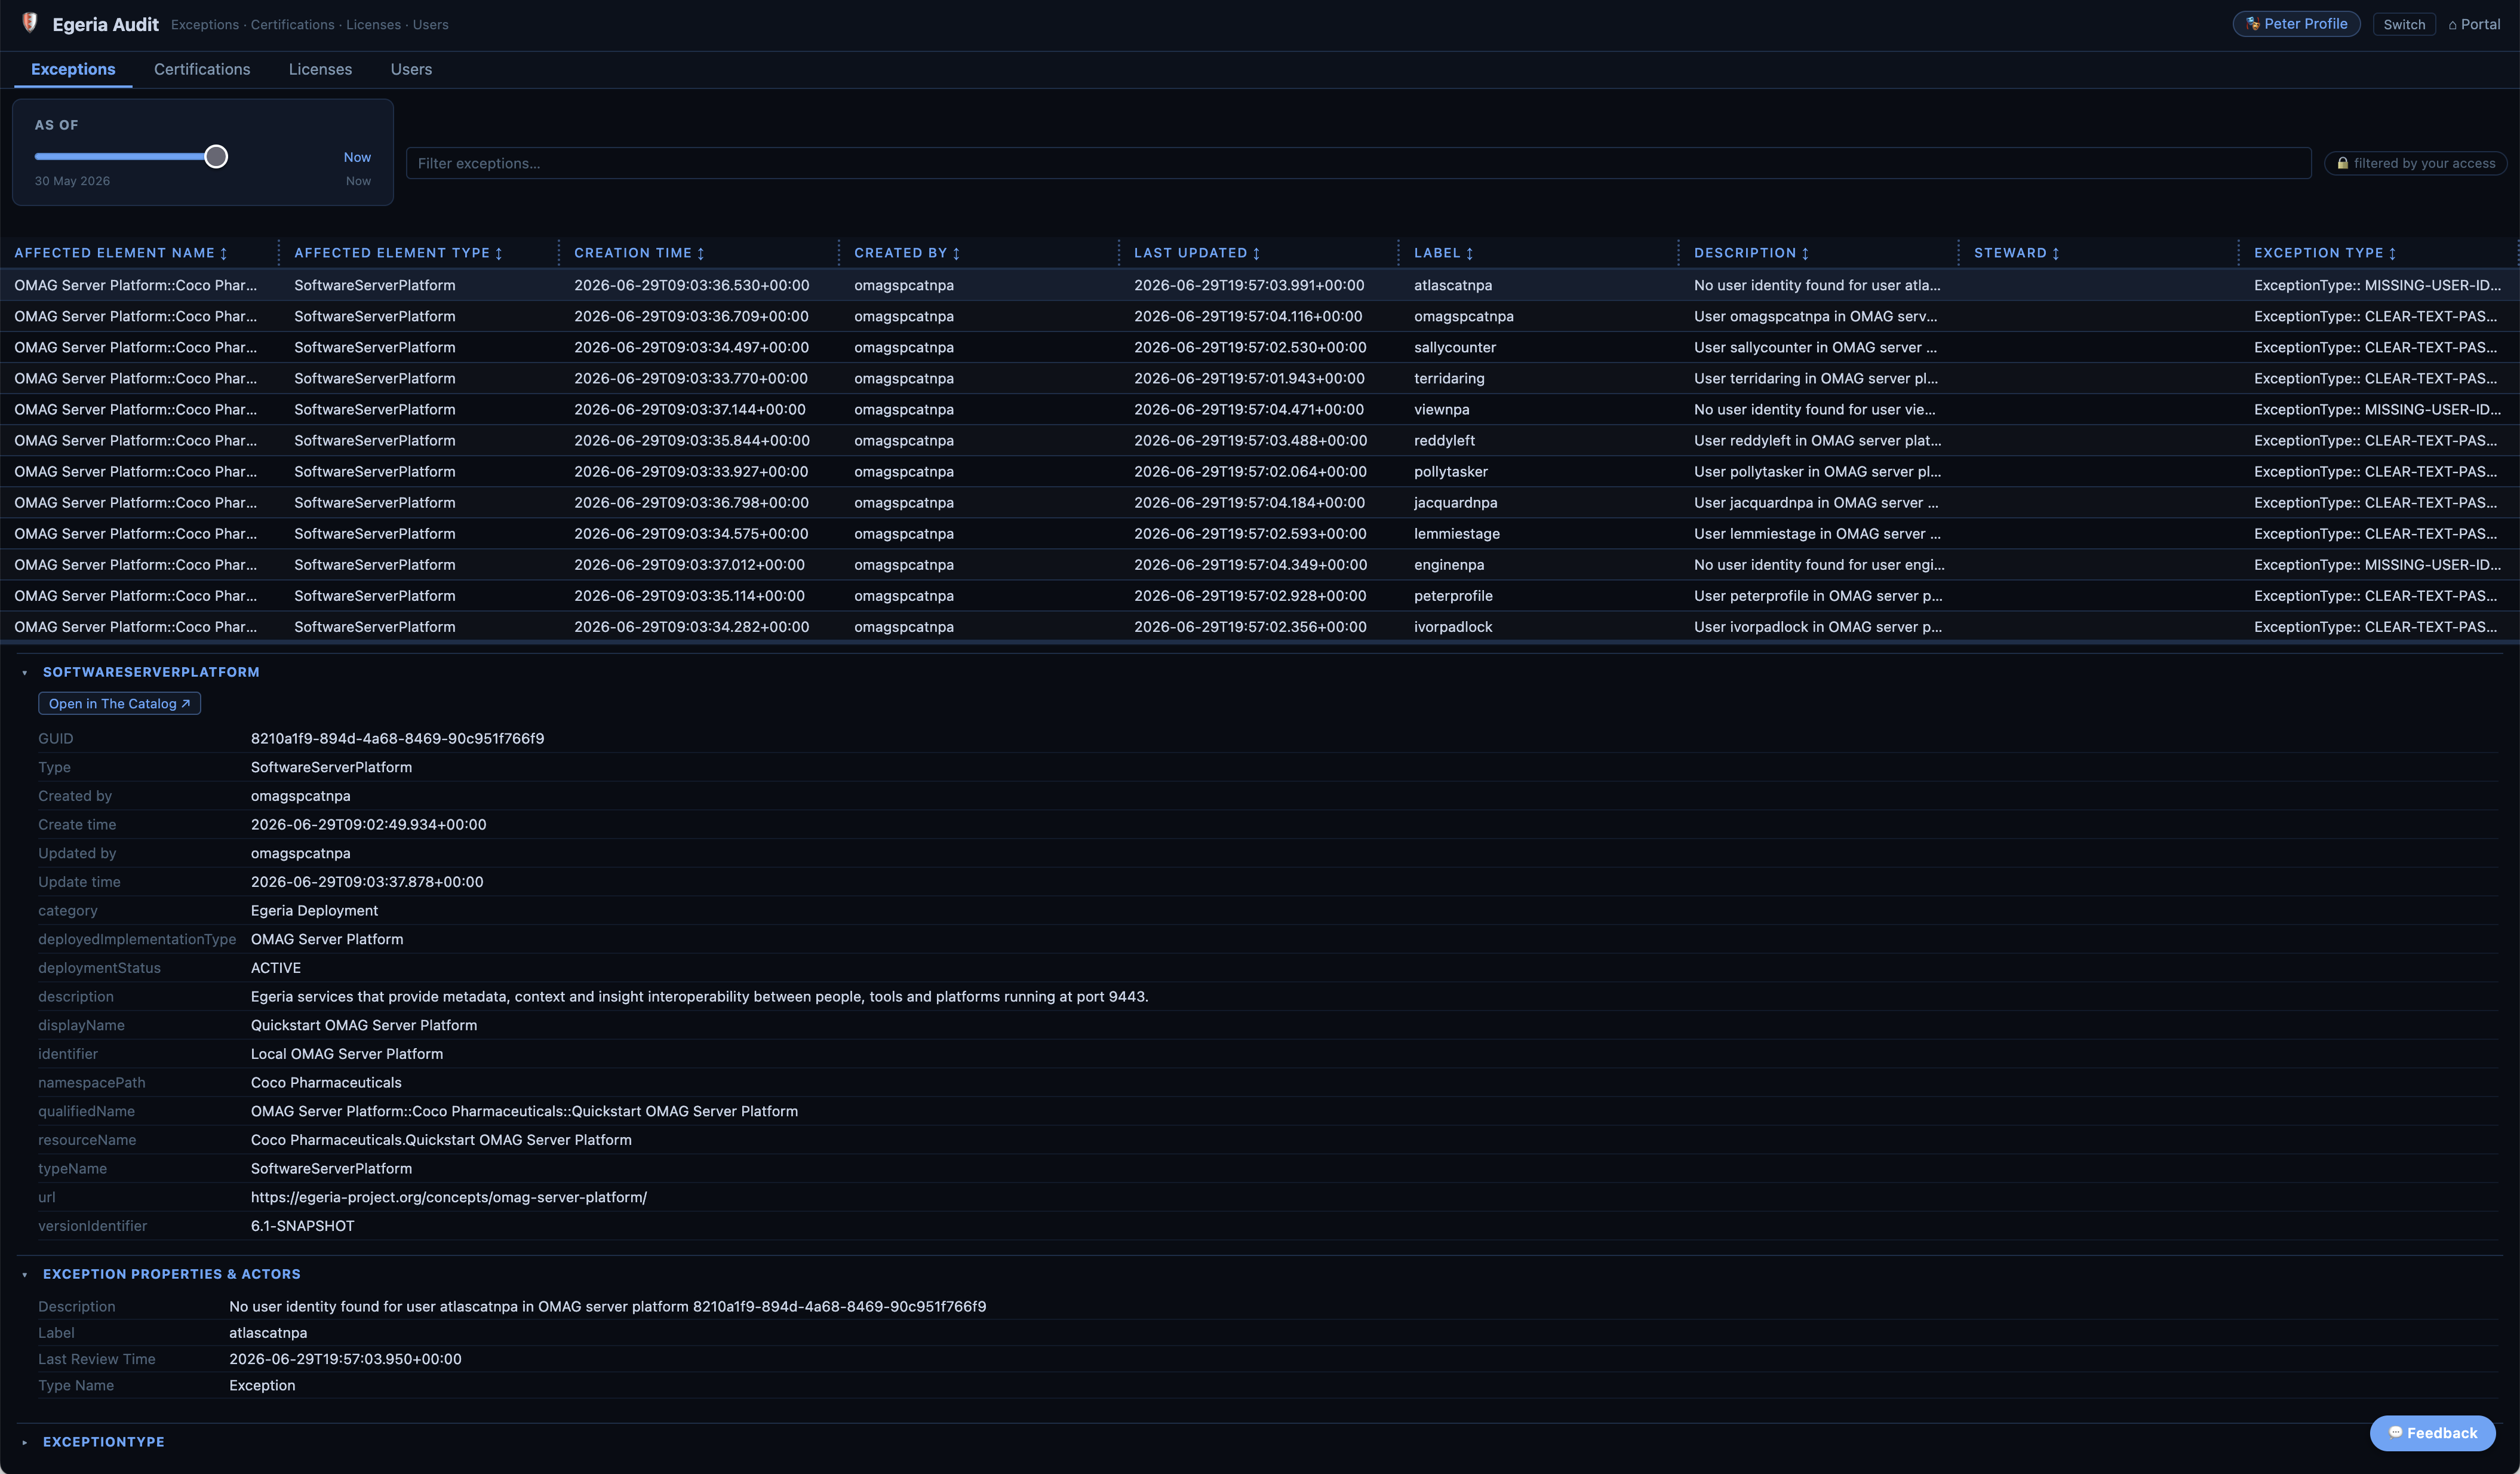Select the jacquardnpa exception row

click(x=1260, y=502)
